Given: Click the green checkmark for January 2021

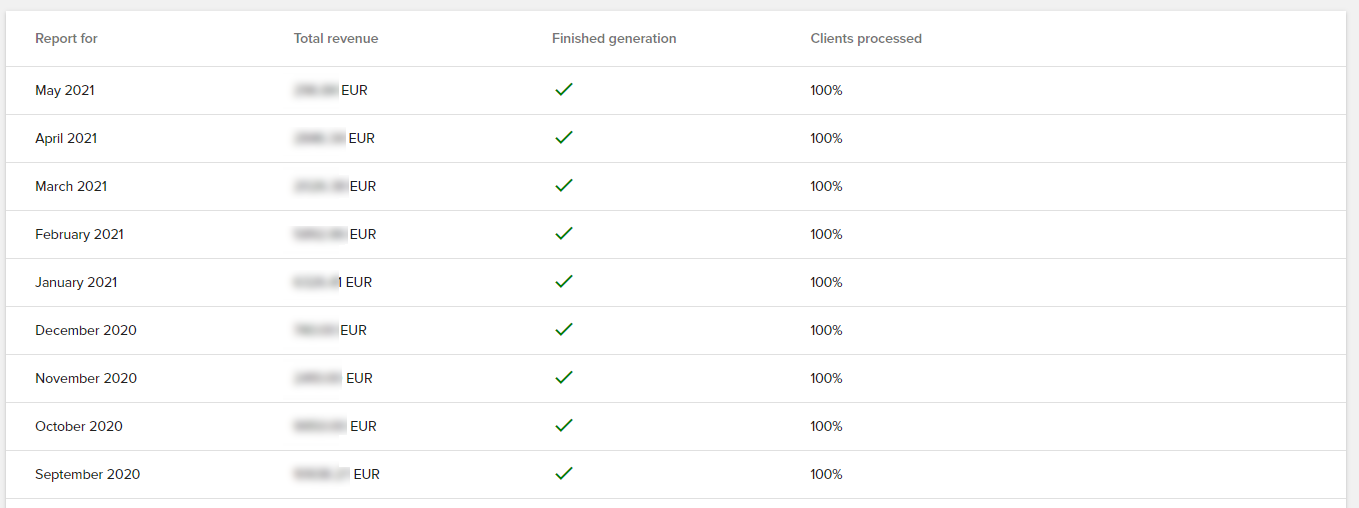Looking at the screenshot, I should (563, 282).
